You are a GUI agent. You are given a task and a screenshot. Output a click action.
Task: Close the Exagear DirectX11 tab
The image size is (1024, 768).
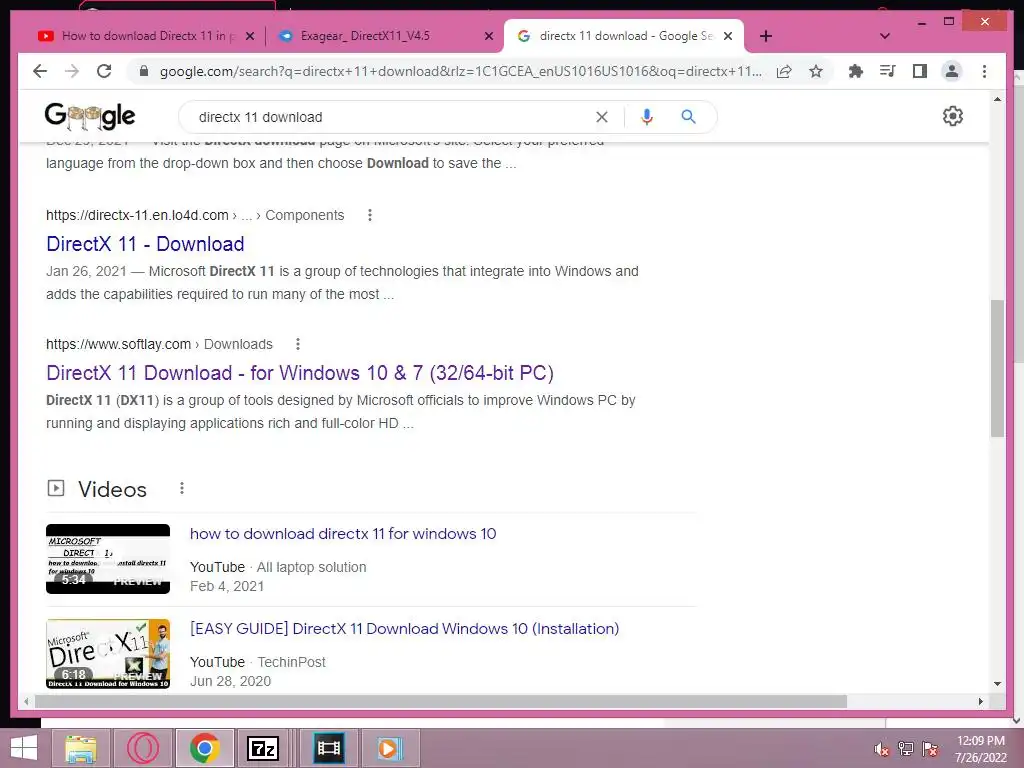488,36
